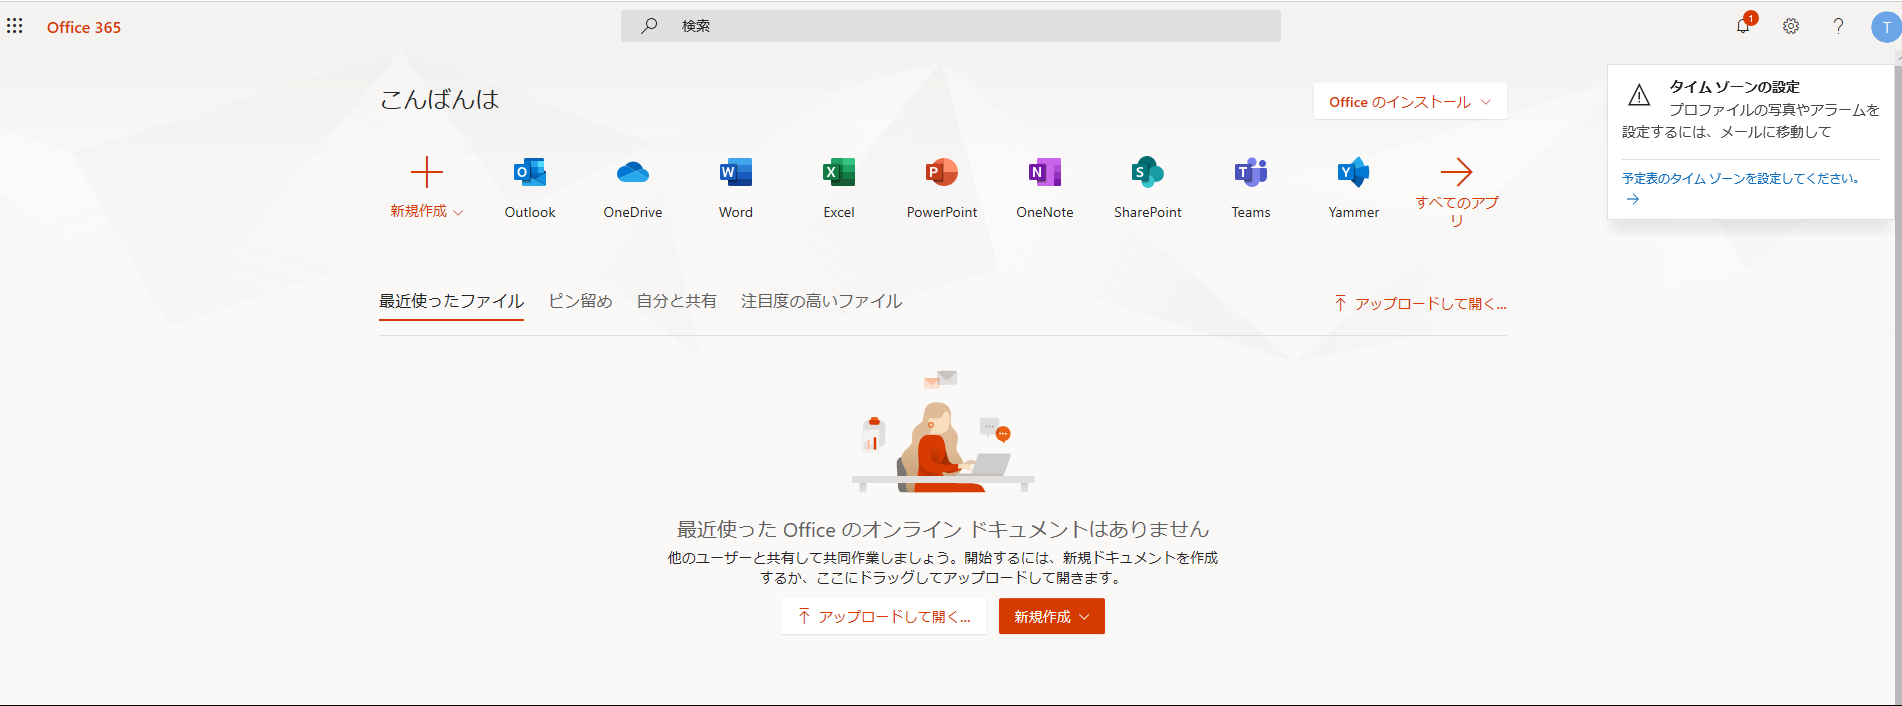The image size is (1902, 706).
Task: Launch PowerPoint app icon
Action: point(942,172)
